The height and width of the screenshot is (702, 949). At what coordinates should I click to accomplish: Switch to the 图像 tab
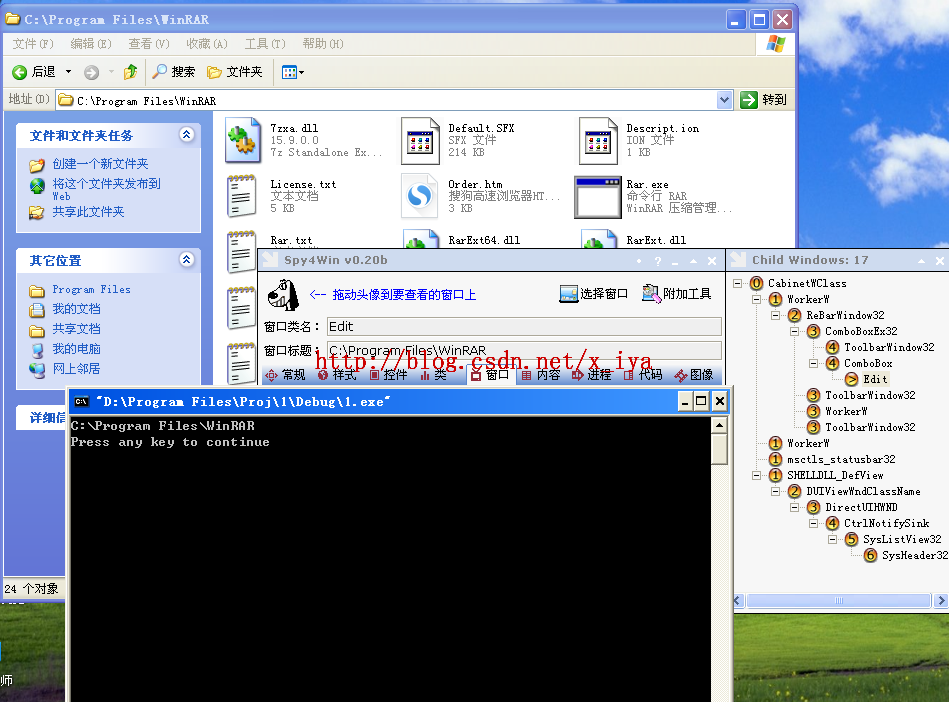(x=694, y=375)
